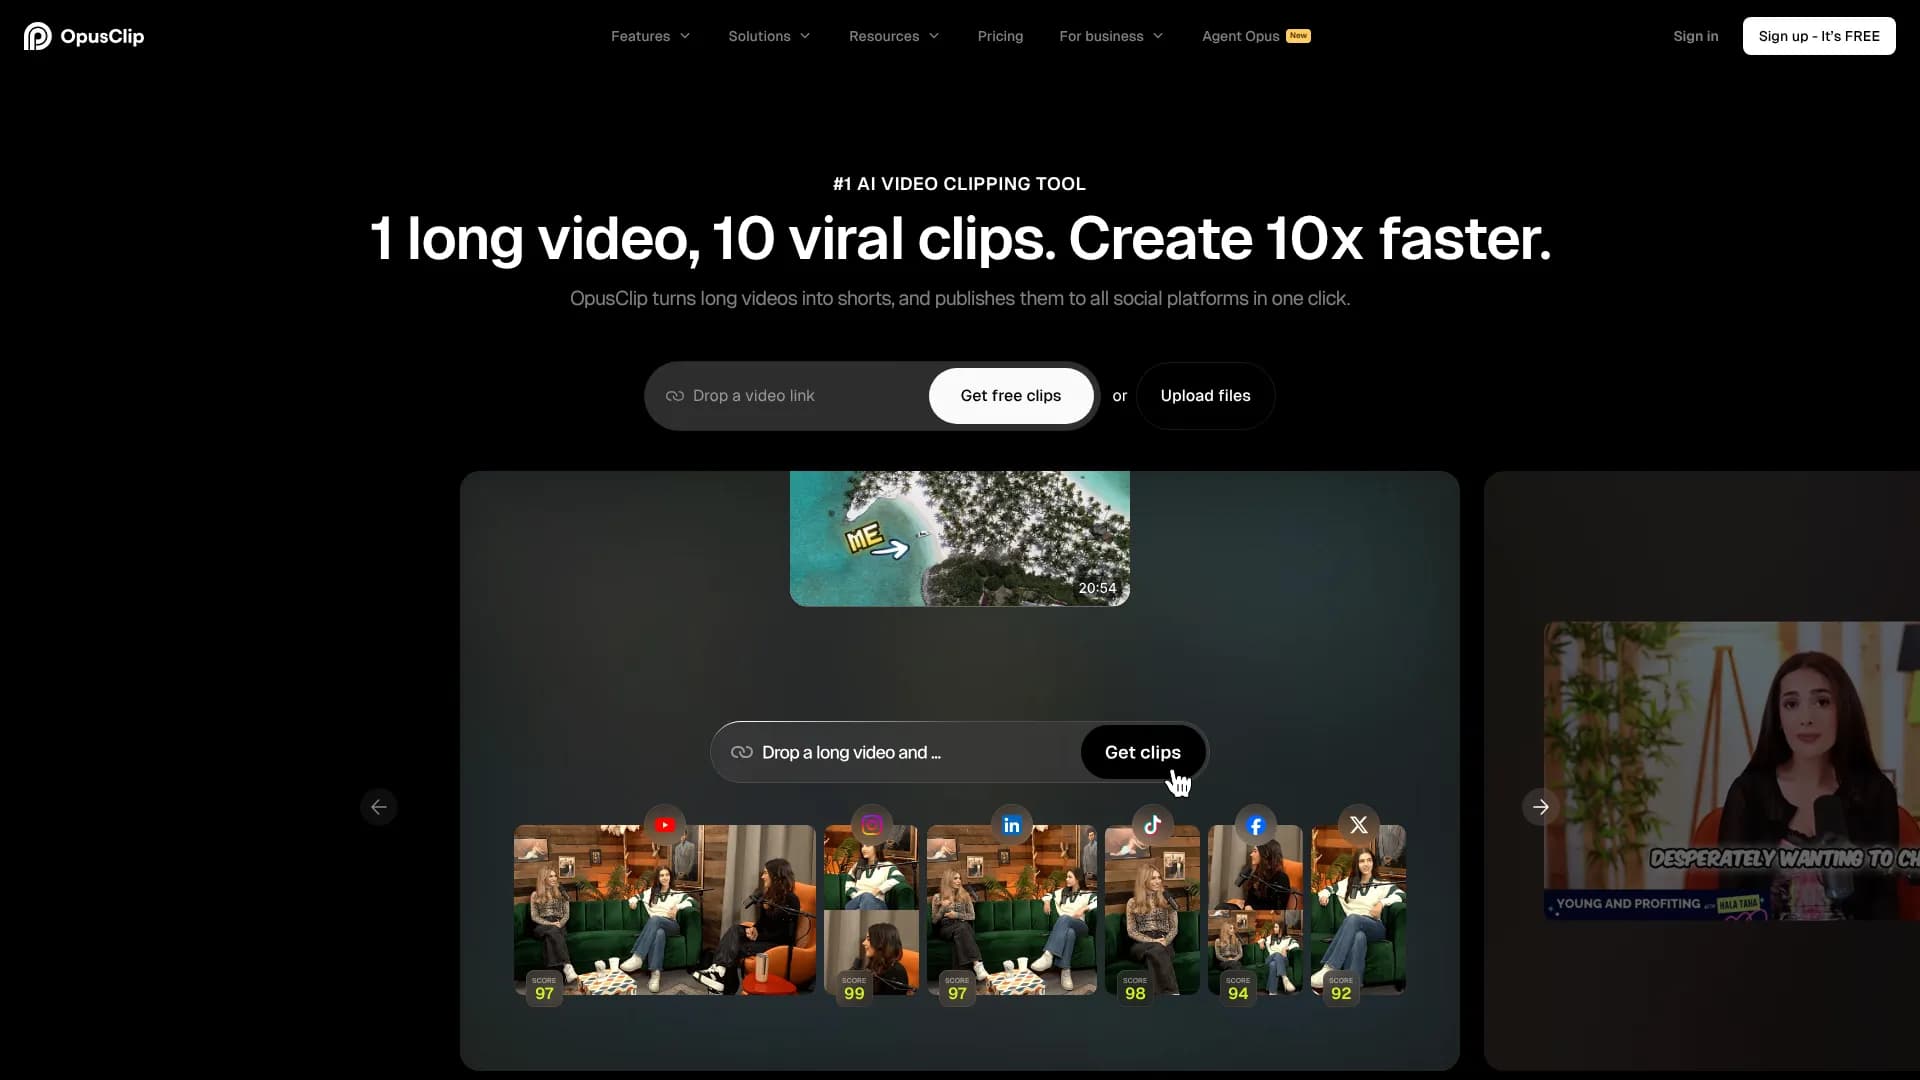The width and height of the screenshot is (1920, 1080).
Task: Click the TikTok platform icon
Action: [x=1152, y=825]
